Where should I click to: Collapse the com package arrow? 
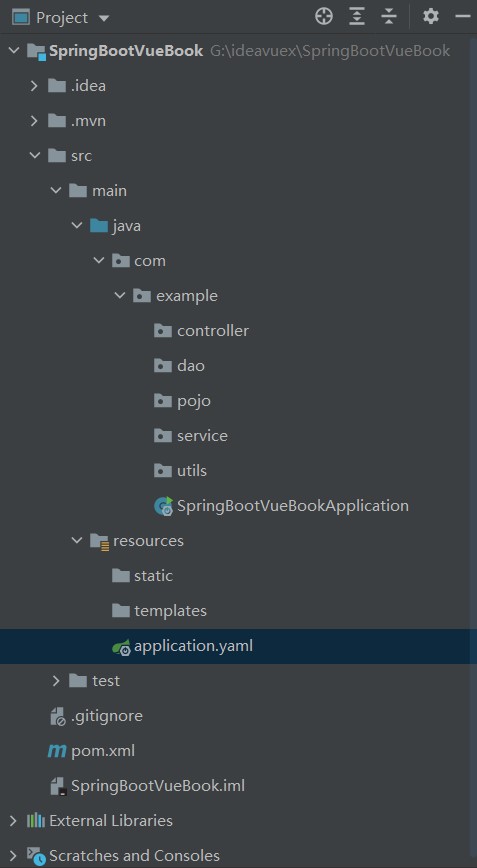click(98, 261)
